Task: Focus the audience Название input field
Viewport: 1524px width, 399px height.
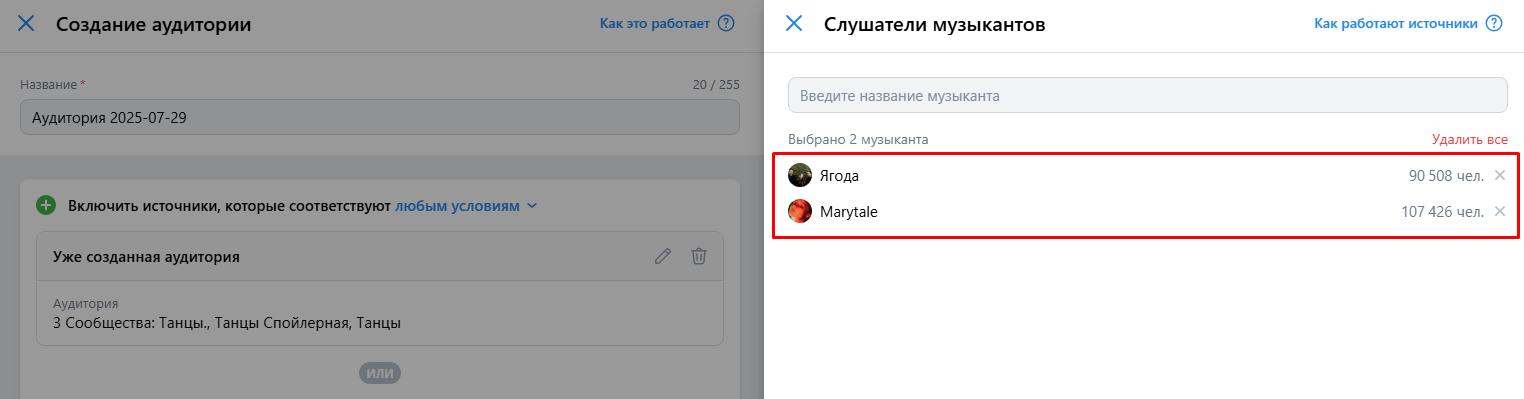Action: click(x=380, y=117)
